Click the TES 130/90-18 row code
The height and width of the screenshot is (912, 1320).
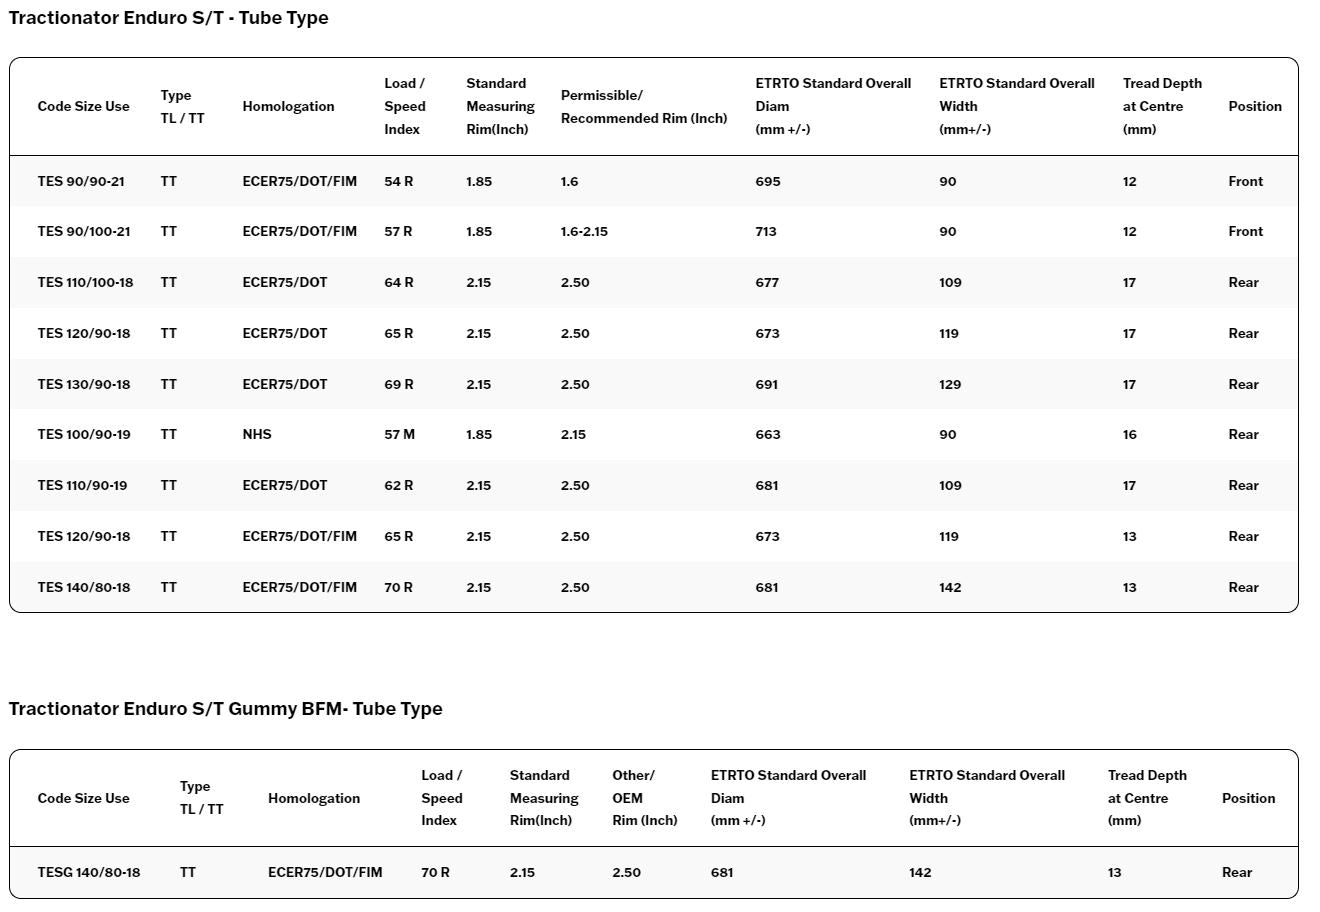(84, 385)
